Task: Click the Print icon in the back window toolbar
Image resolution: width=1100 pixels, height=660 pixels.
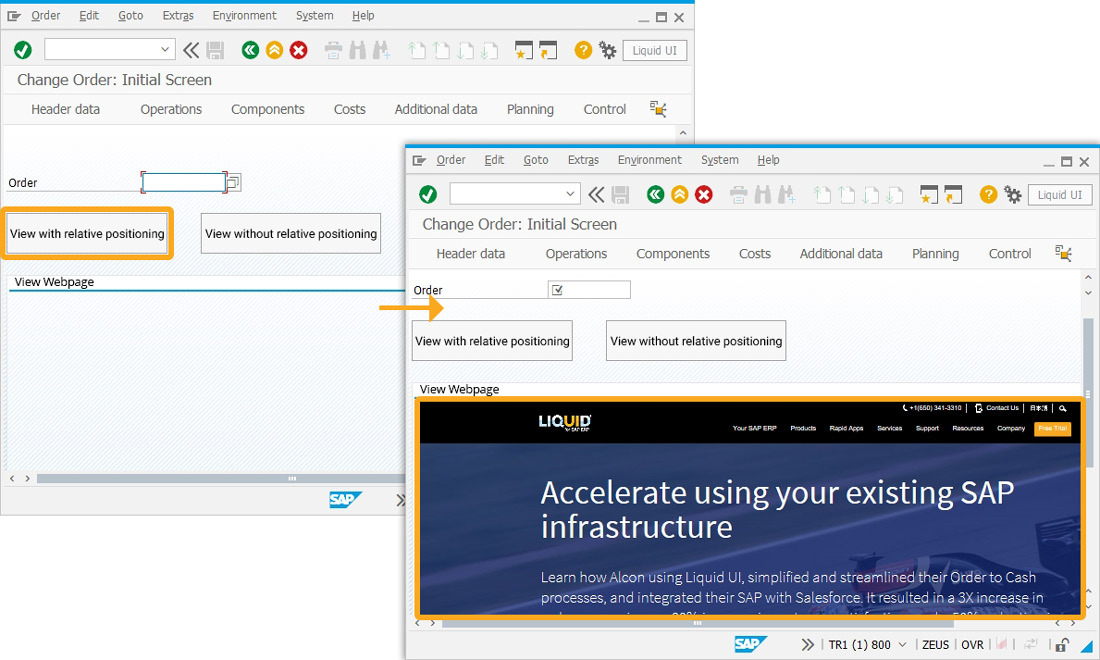Action: click(333, 50)
